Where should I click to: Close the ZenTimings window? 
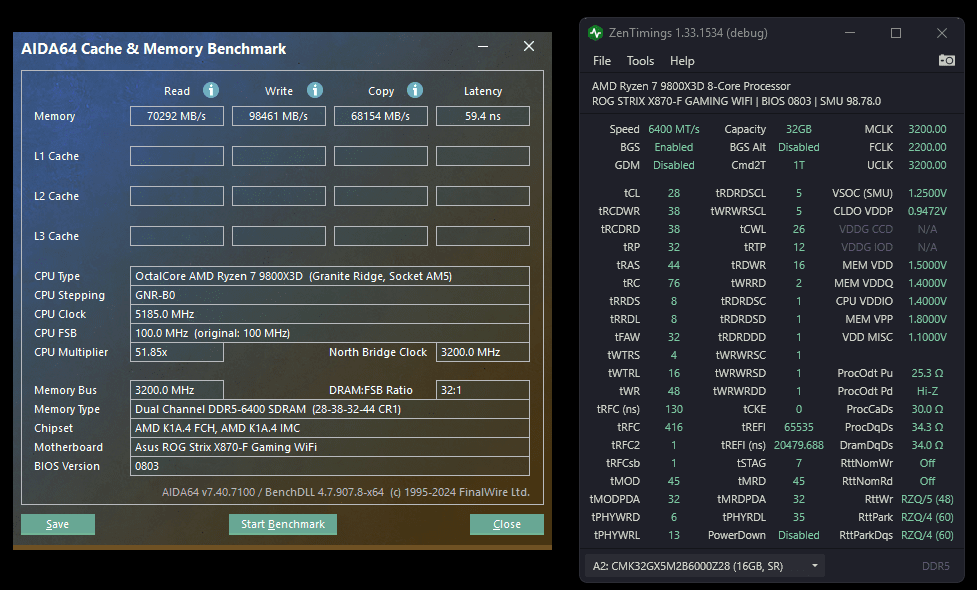point(941,33)
